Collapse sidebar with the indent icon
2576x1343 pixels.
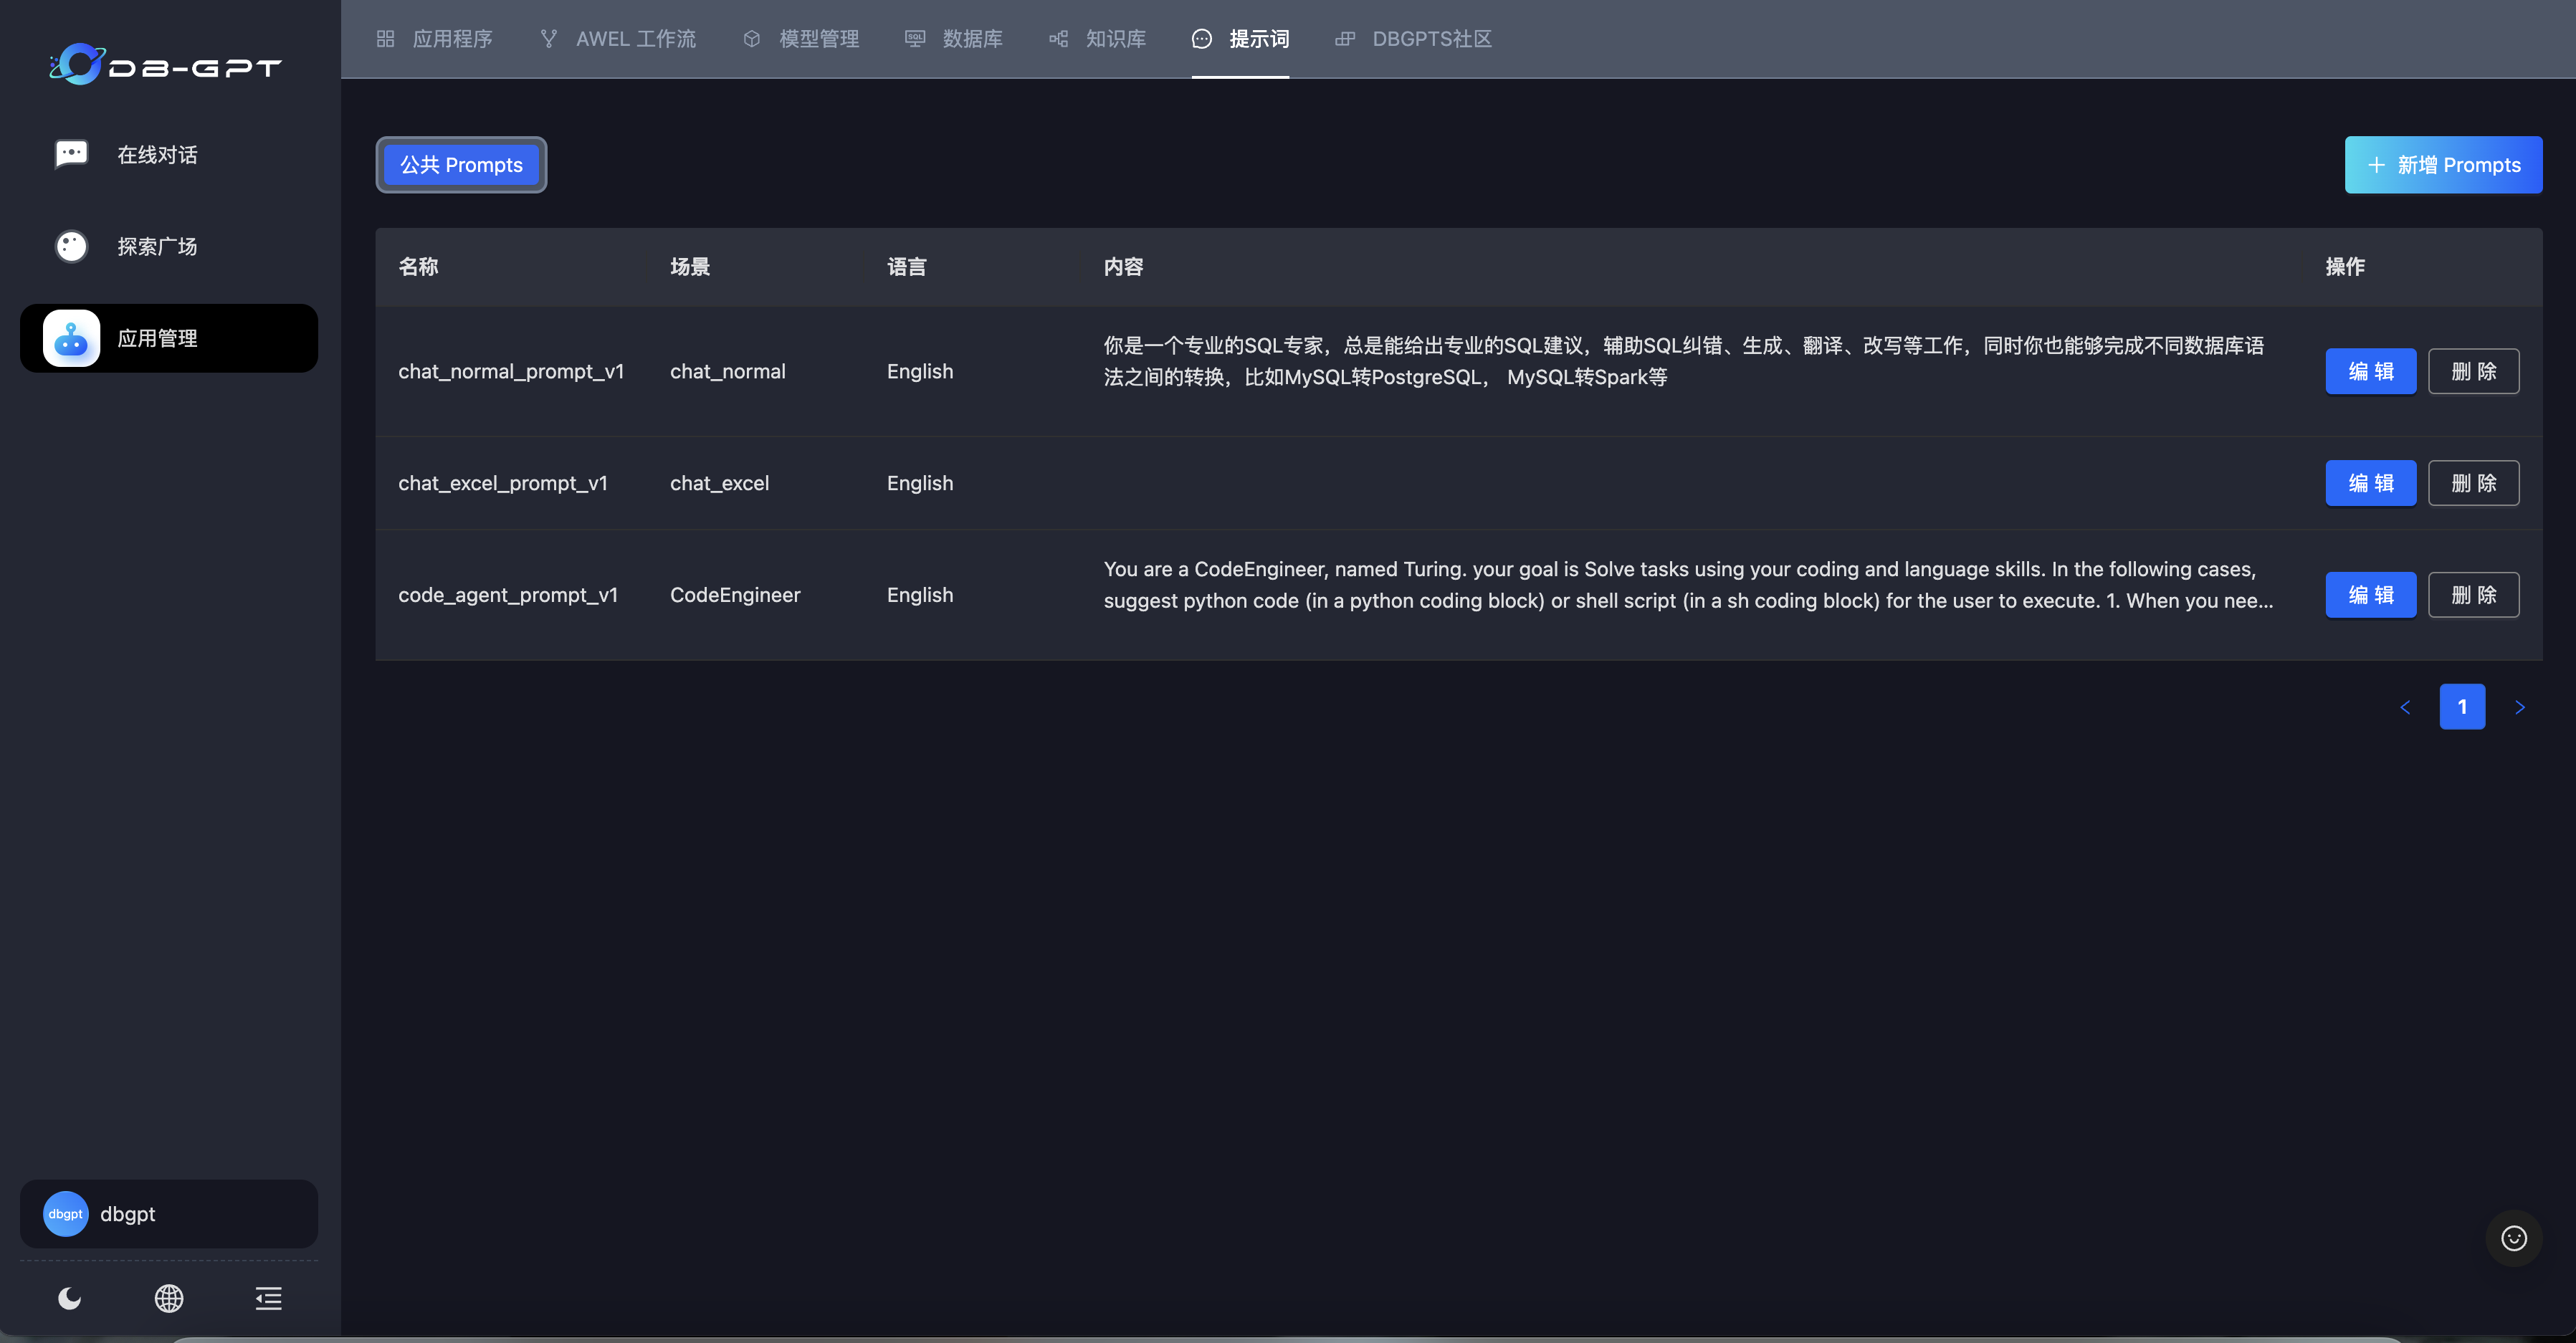click(x=268, y=1298)
